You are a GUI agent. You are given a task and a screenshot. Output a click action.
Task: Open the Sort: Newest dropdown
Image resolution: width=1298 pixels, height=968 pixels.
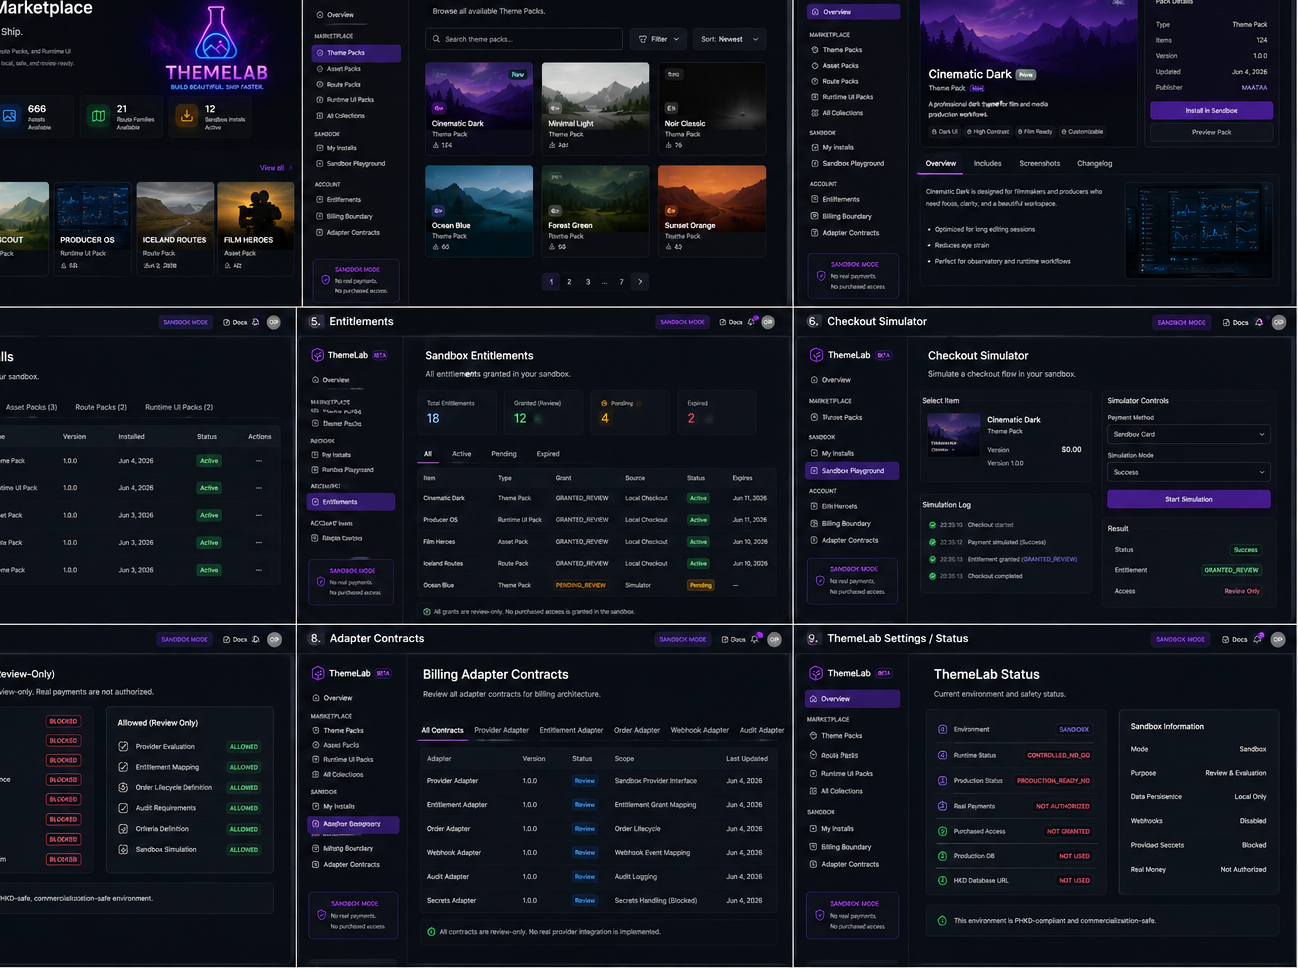pos(729,39)
